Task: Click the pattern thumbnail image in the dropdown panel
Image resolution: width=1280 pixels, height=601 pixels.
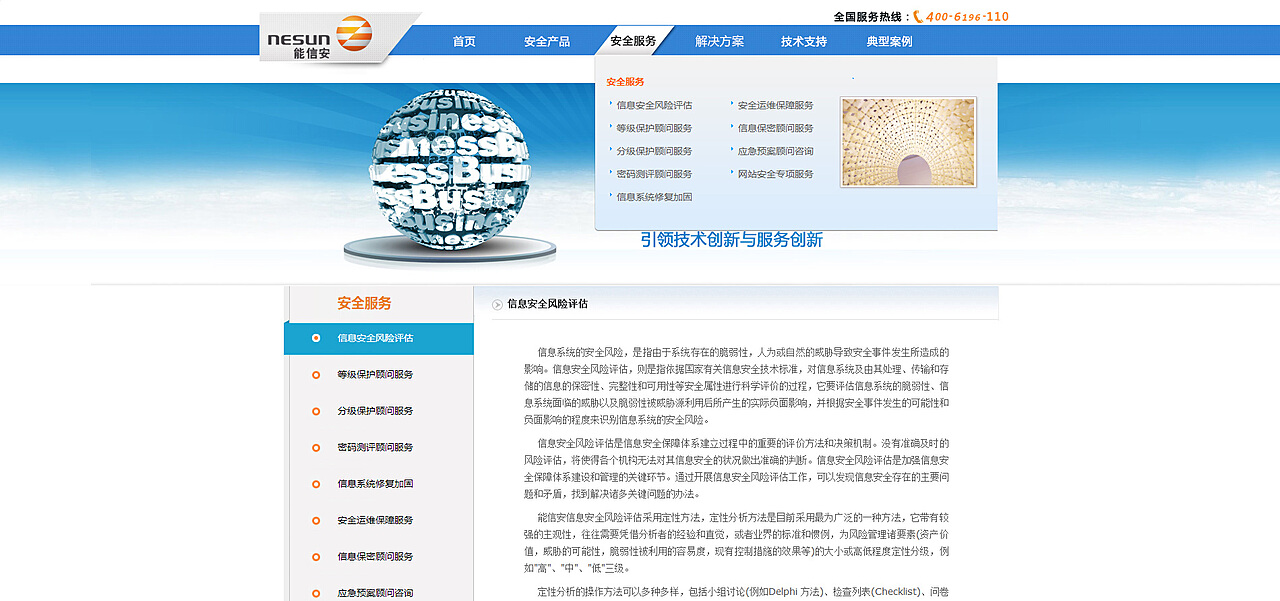Action: pos(908,140)
